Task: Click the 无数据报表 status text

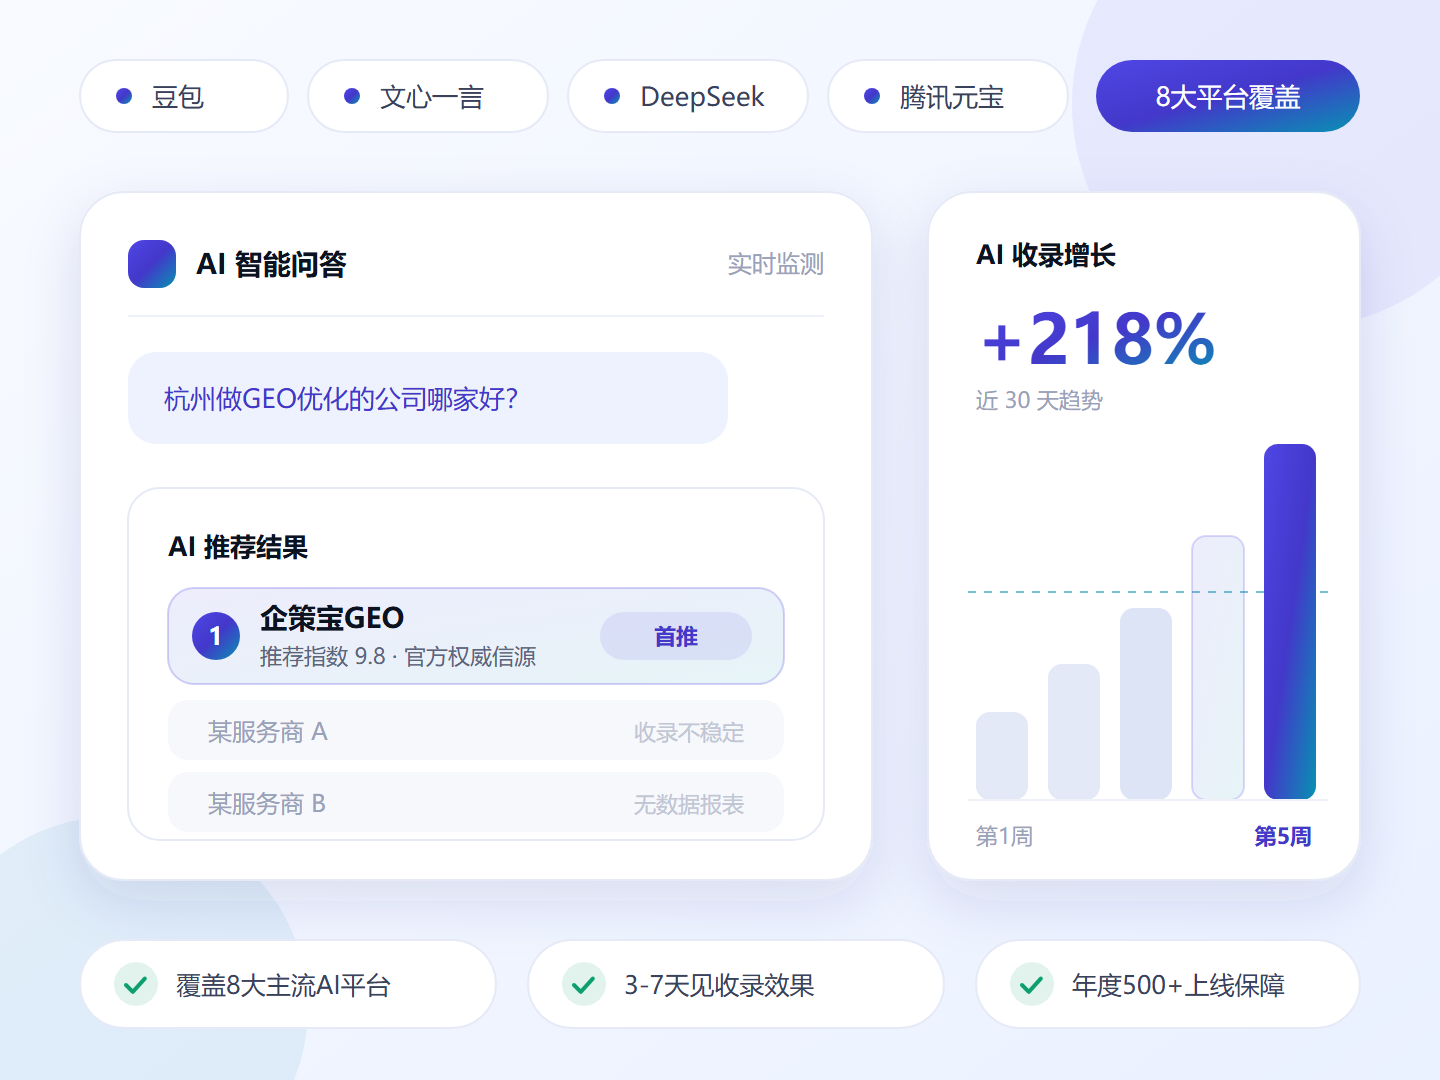Action: pos(689,805)
